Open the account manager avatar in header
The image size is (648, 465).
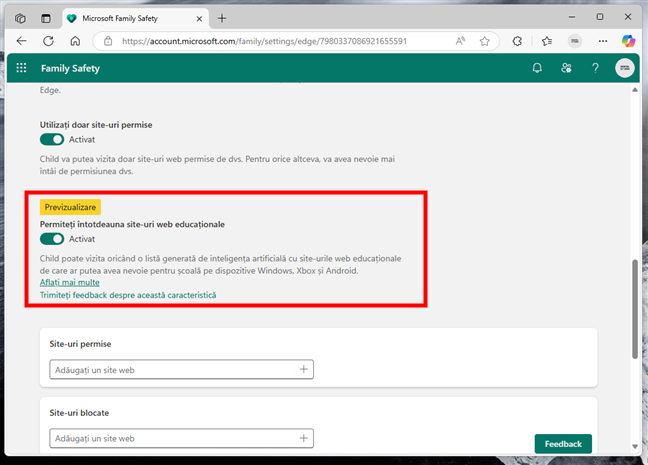(624, 68)
